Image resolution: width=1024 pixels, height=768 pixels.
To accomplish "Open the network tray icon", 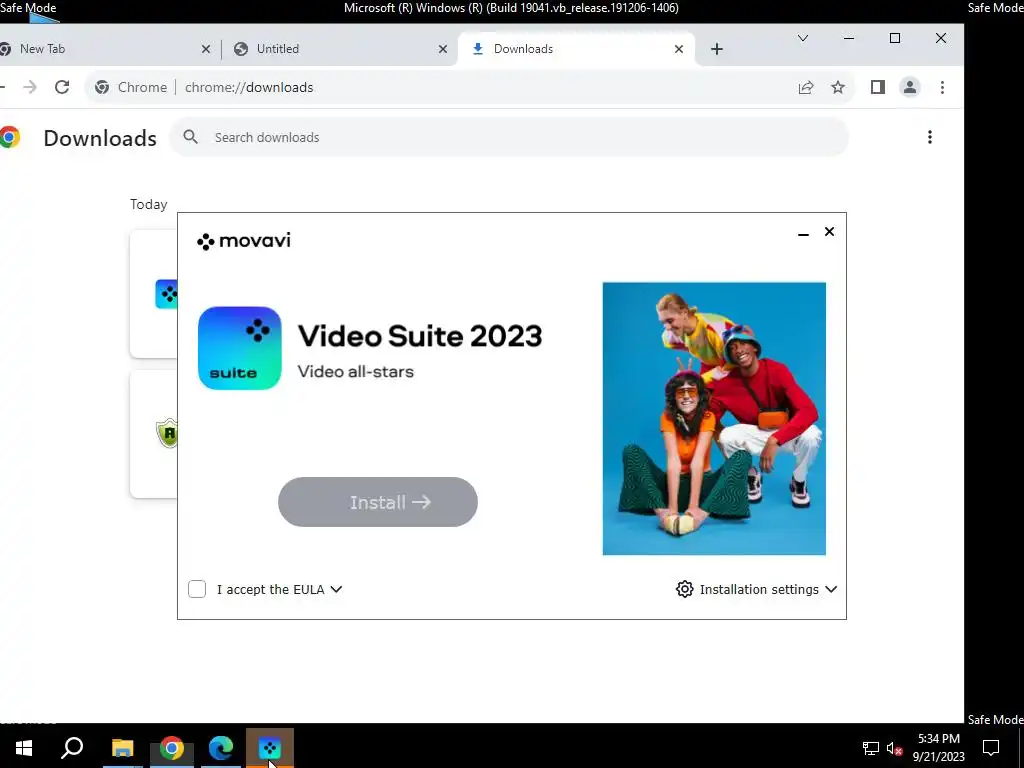I will tap(871, 748).
